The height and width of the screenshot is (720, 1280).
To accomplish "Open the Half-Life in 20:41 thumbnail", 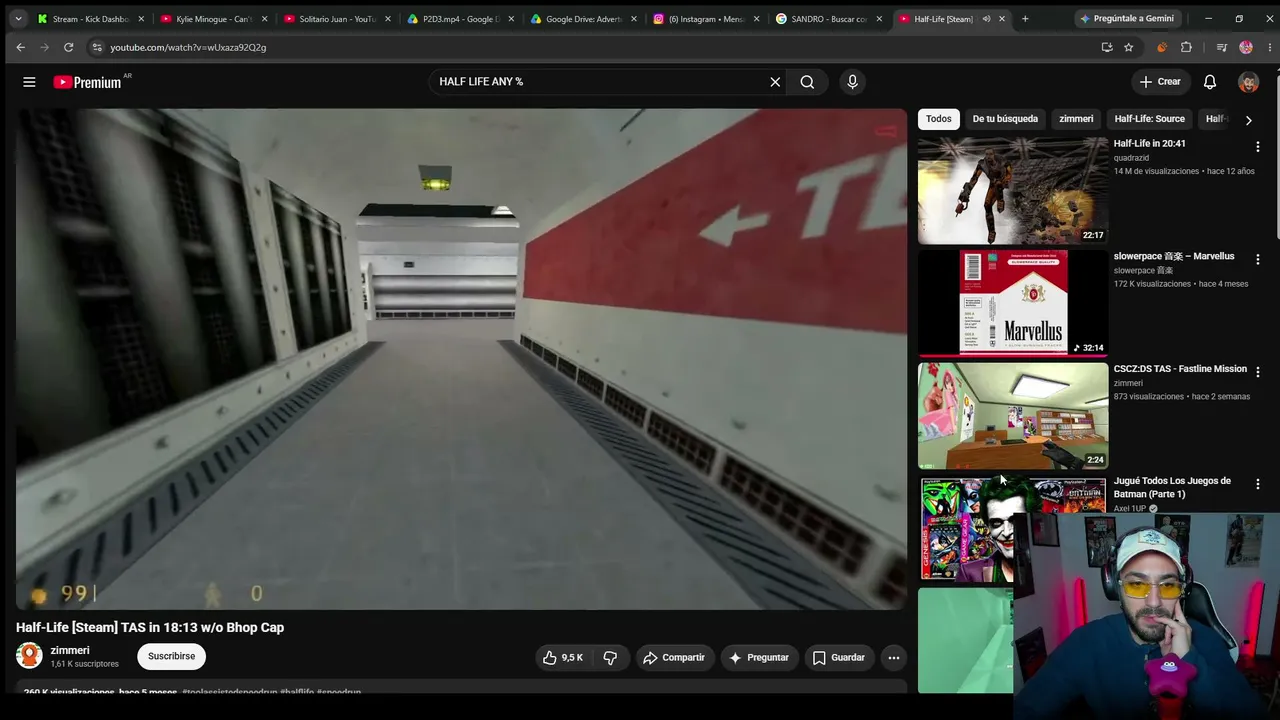I will point(1013,190).
